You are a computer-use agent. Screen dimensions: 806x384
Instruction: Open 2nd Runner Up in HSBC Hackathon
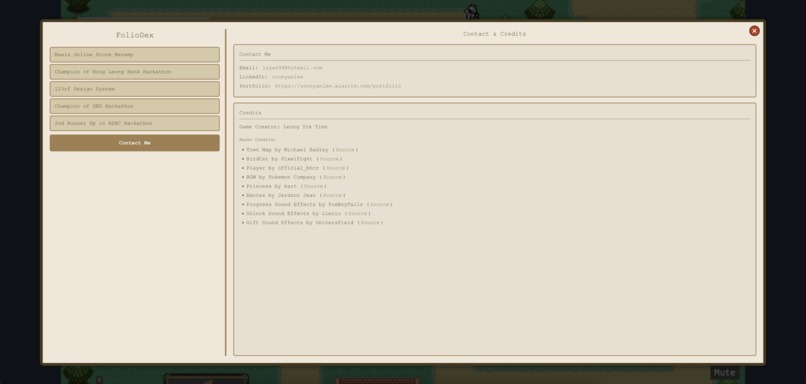(x=135, y=123)
